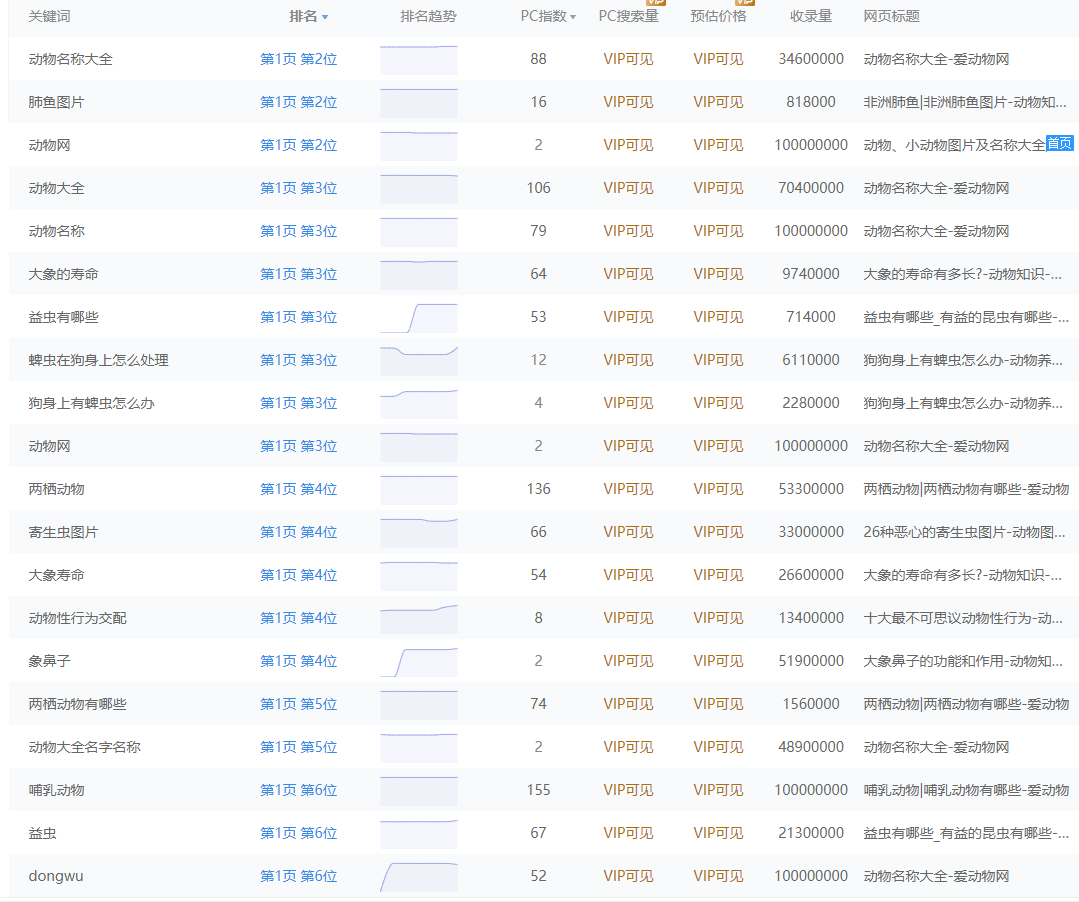
Task: Open the keyword 动物名称大全
Action: point(70,59)
